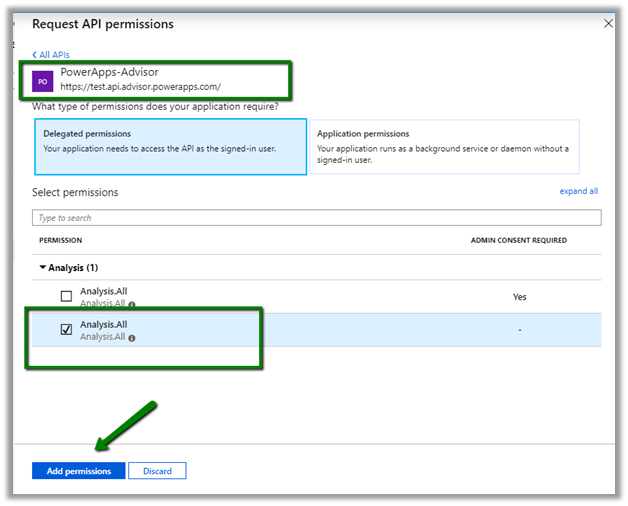Click the Select permissions heading
Screen dimensions: 628x506
[x=75, y=192]
